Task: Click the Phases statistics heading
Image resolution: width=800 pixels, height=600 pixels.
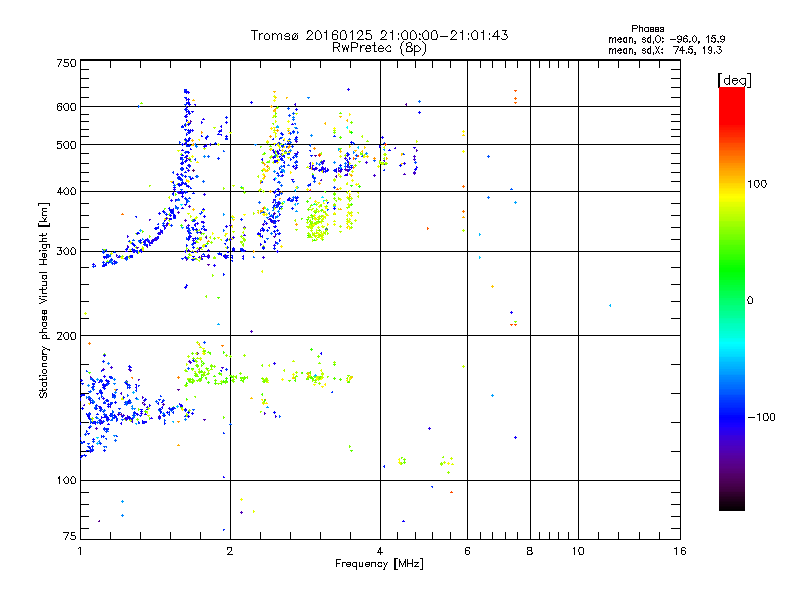Action: (647, 29)
